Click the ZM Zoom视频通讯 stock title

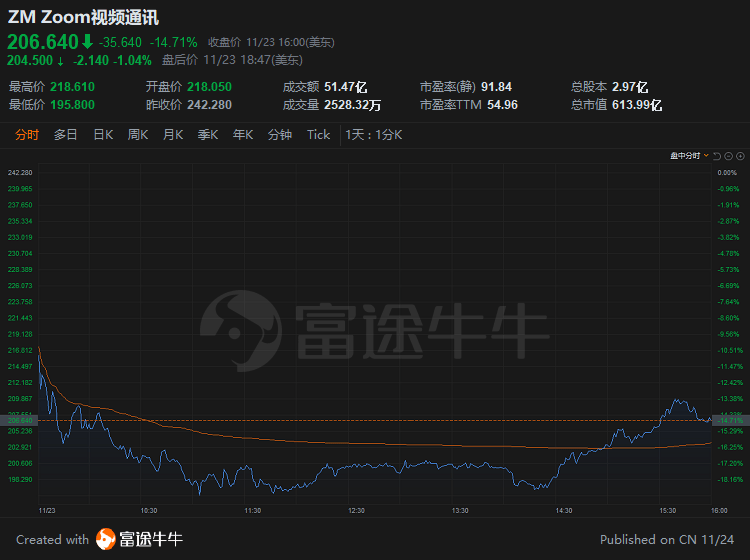click(x=83, y=17)
